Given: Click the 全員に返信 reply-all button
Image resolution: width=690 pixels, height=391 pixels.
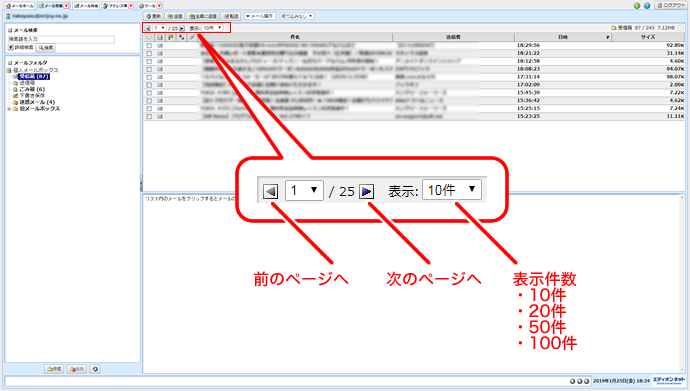Looking at the screenshot, I should (x=203, y=16).
